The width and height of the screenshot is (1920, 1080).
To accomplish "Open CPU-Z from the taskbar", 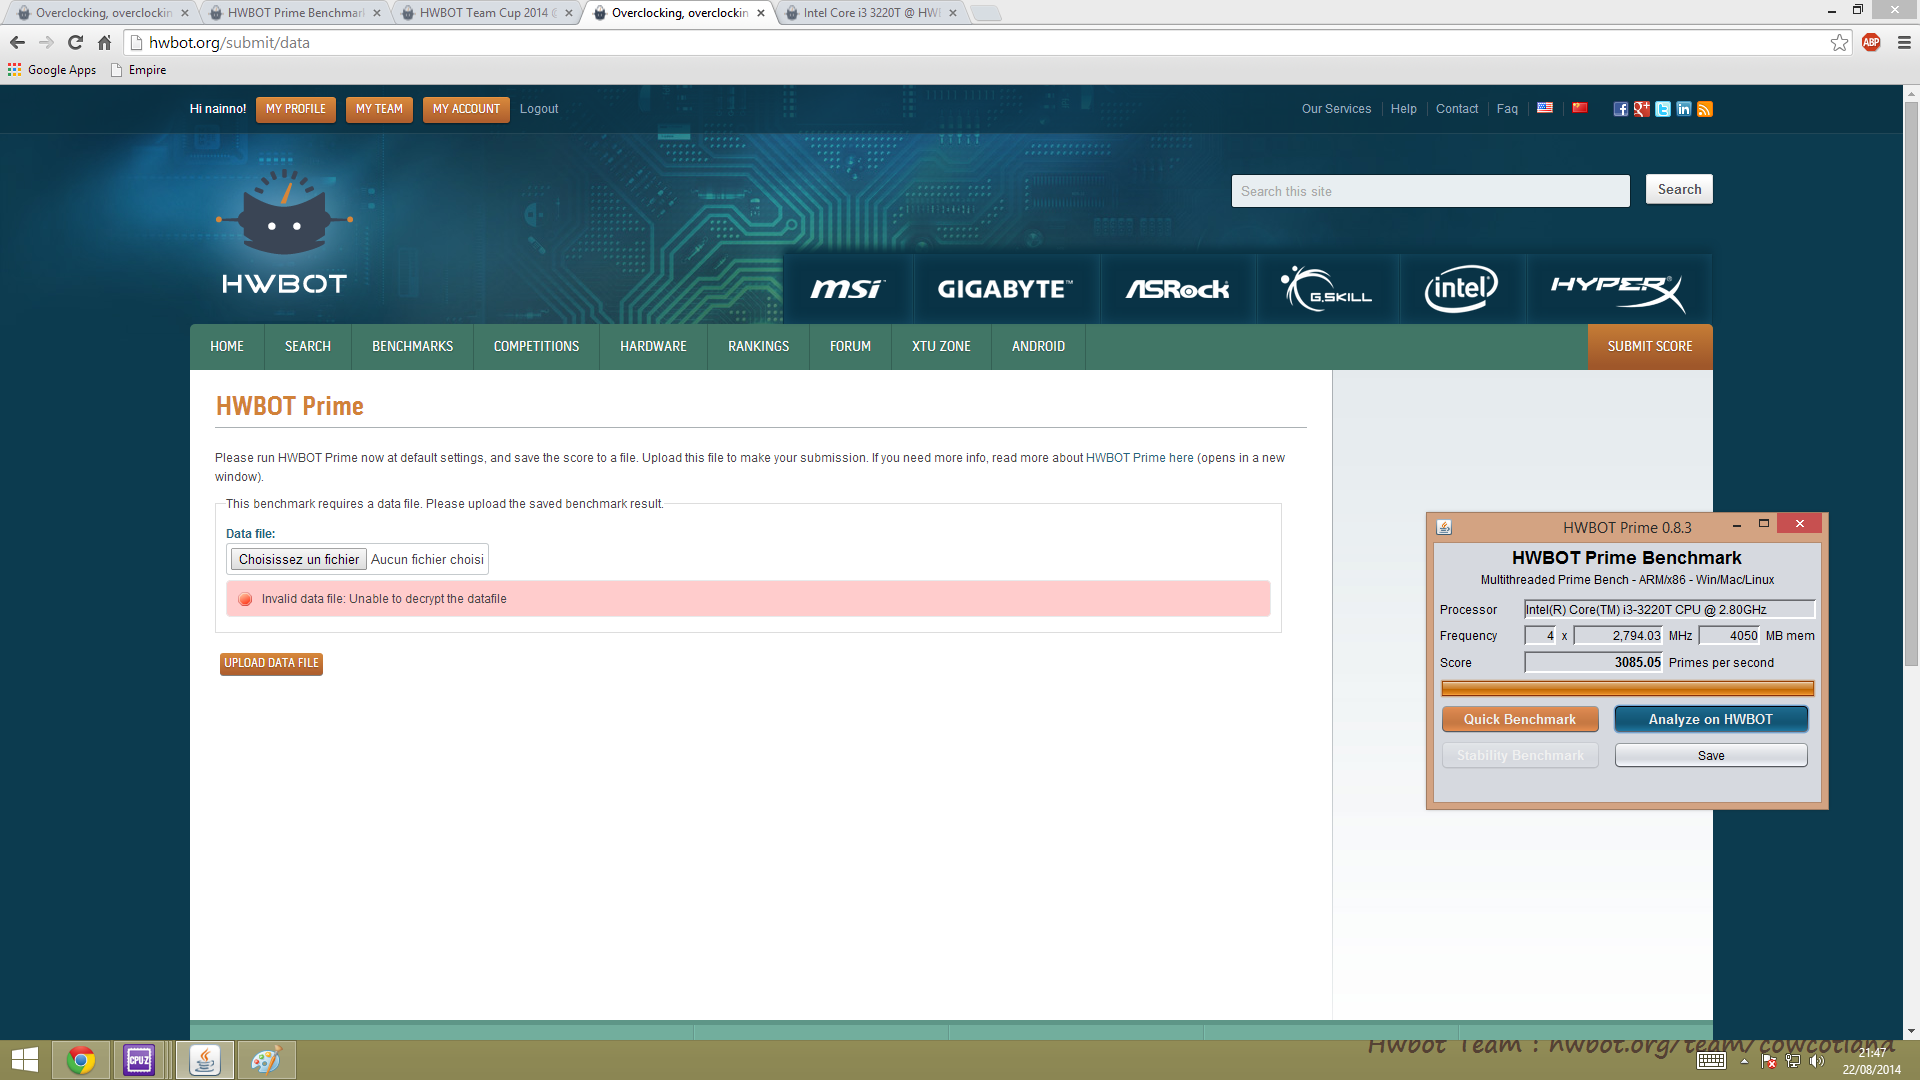I will [x=139, y=1060].
